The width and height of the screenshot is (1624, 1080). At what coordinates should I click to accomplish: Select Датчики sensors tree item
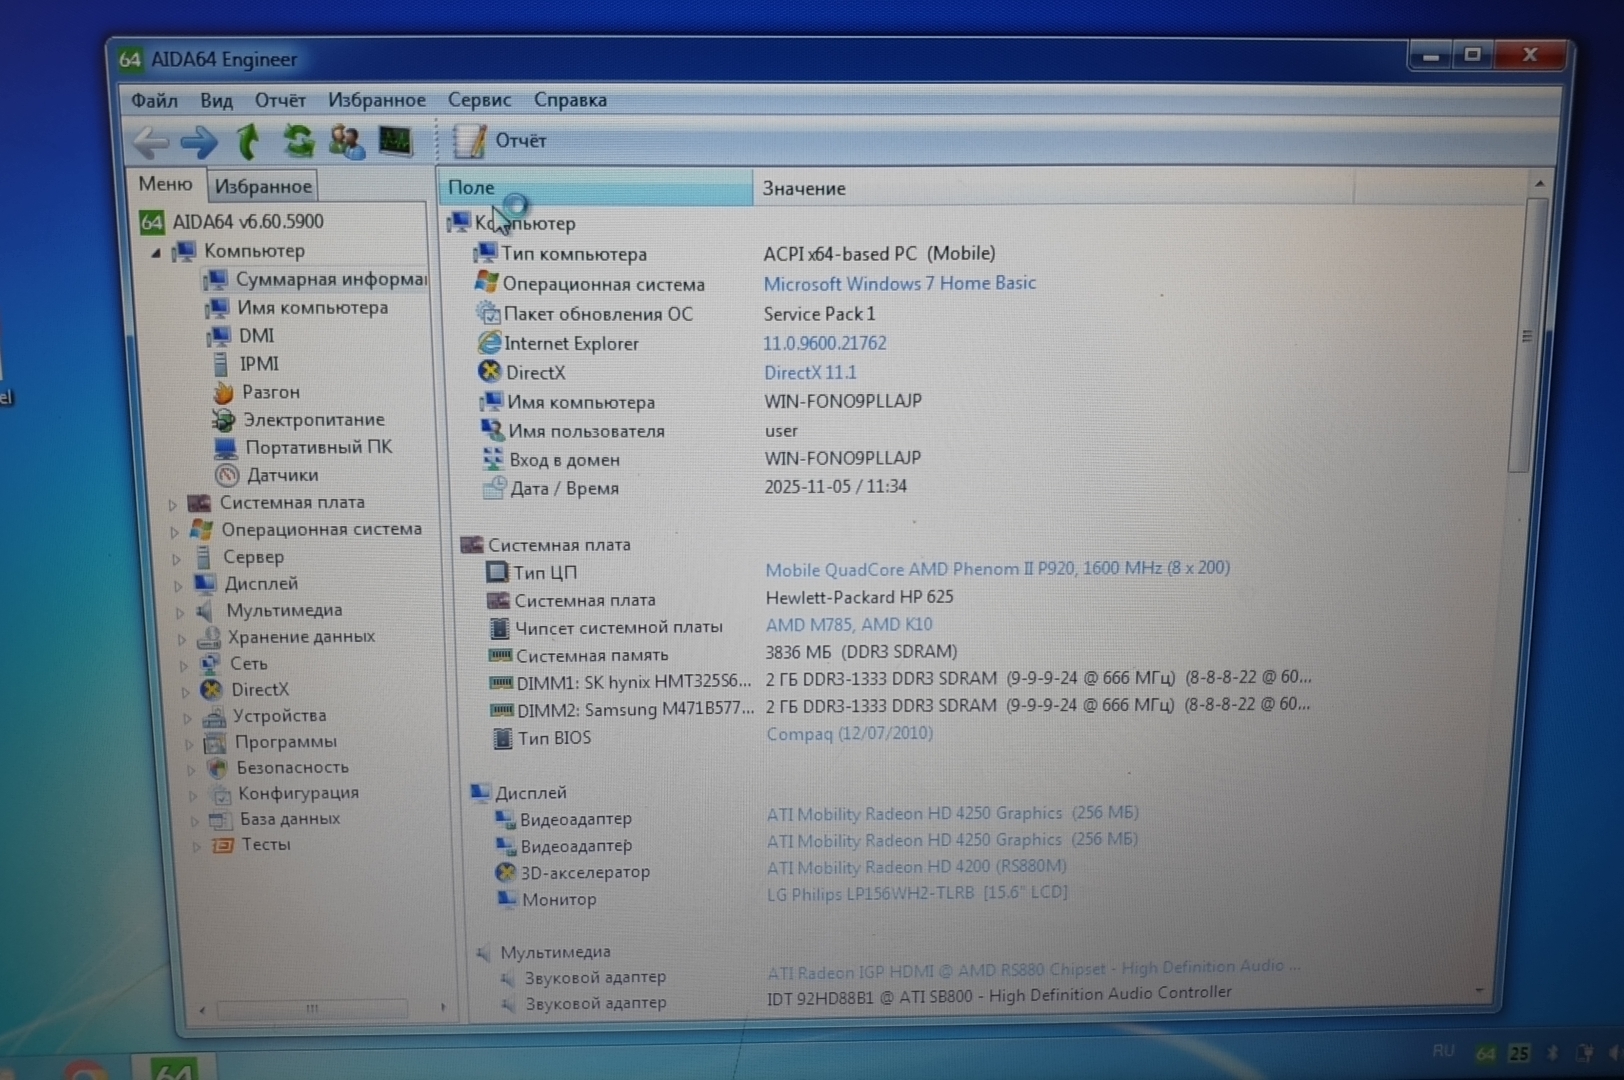click(x=282, y=475)
